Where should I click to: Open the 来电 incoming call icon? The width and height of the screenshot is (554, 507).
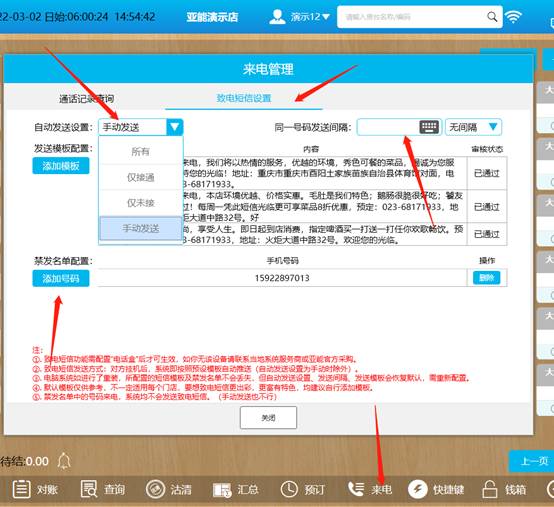click(x=356, y=489)
